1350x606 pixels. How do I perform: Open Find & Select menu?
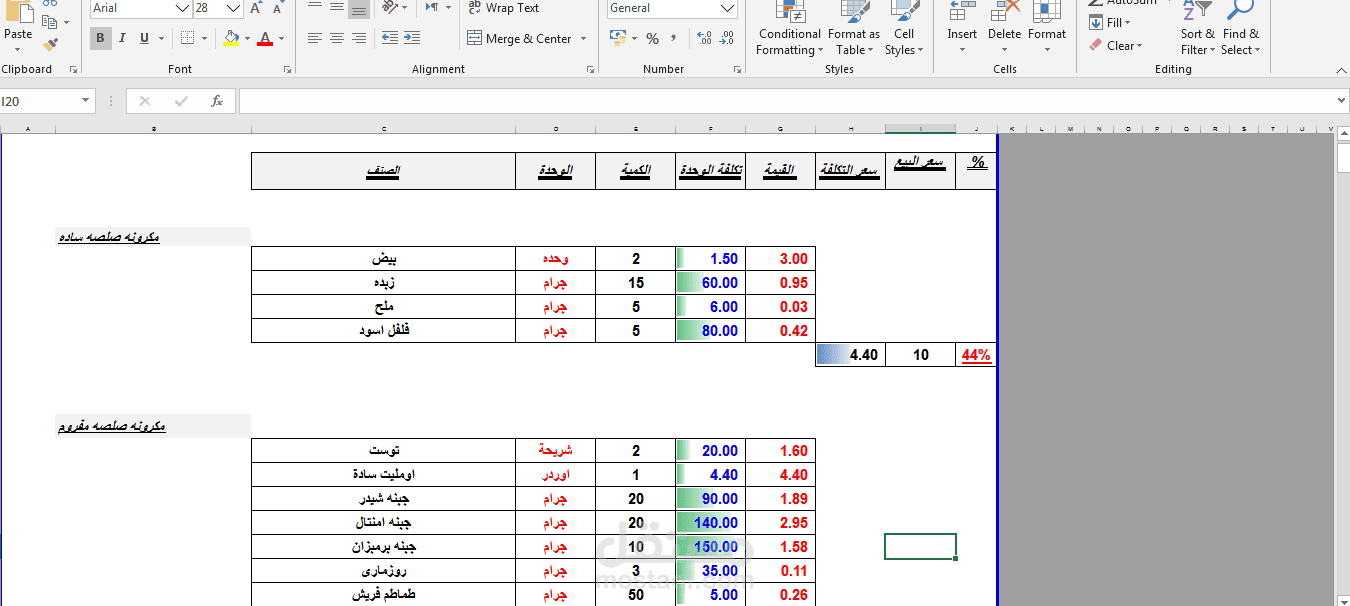pos(1240,29)
